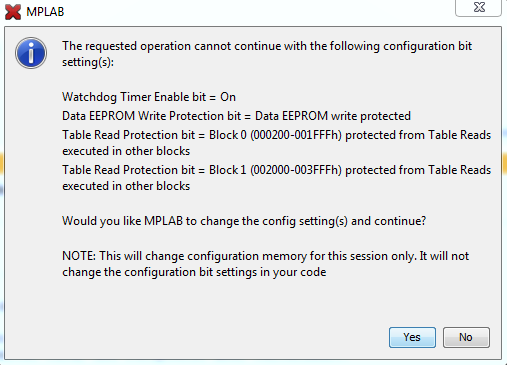Click the 'Would you like MPLAB' question

[244, 221]
